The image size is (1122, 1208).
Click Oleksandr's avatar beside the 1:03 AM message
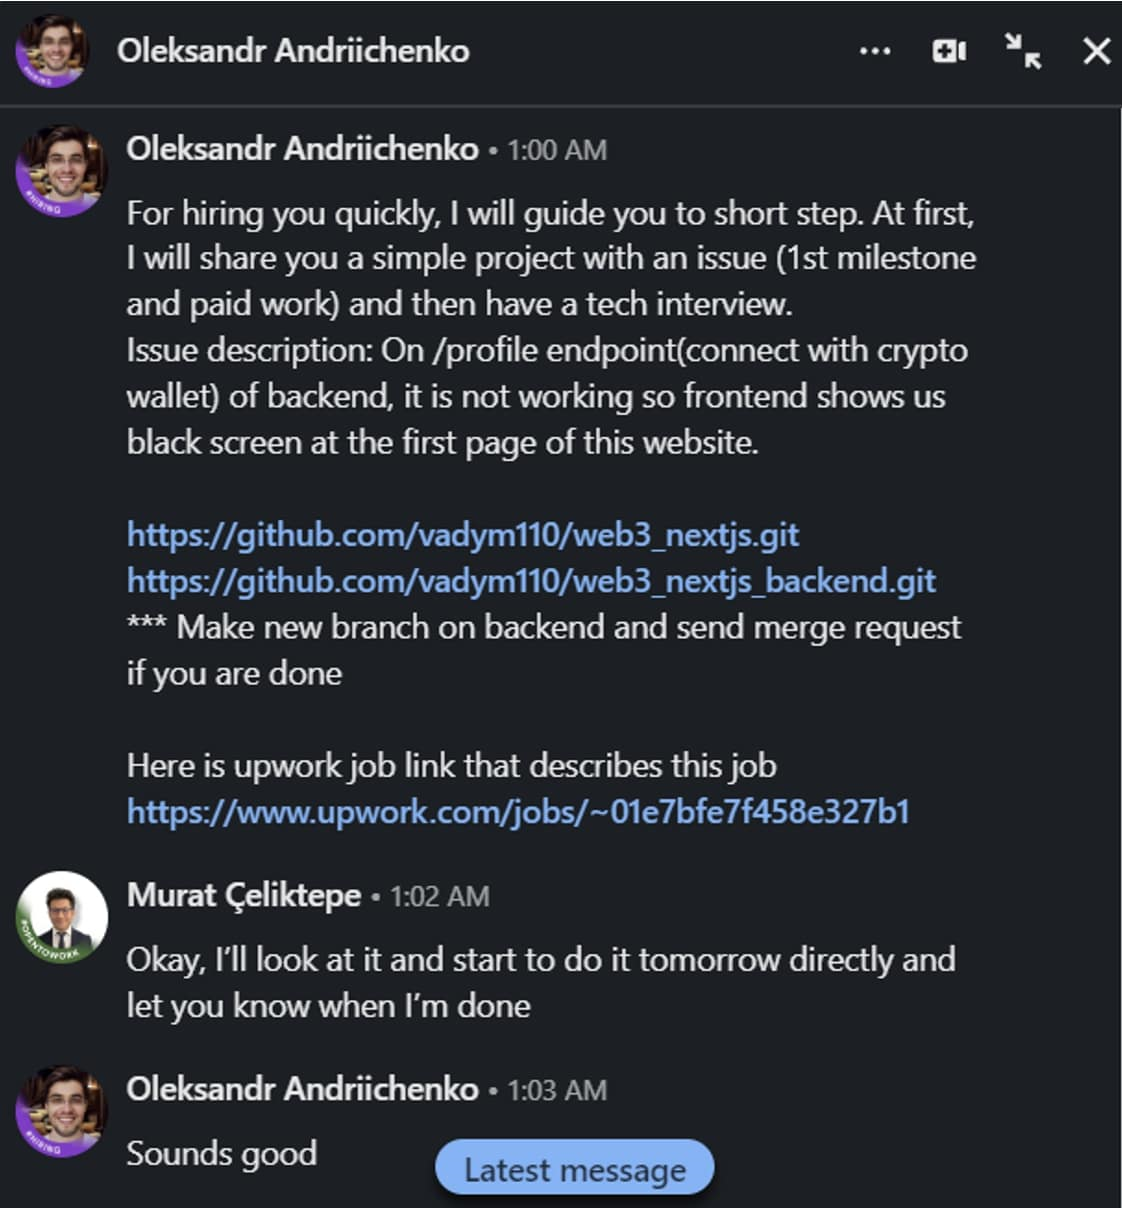(61, 1110)
